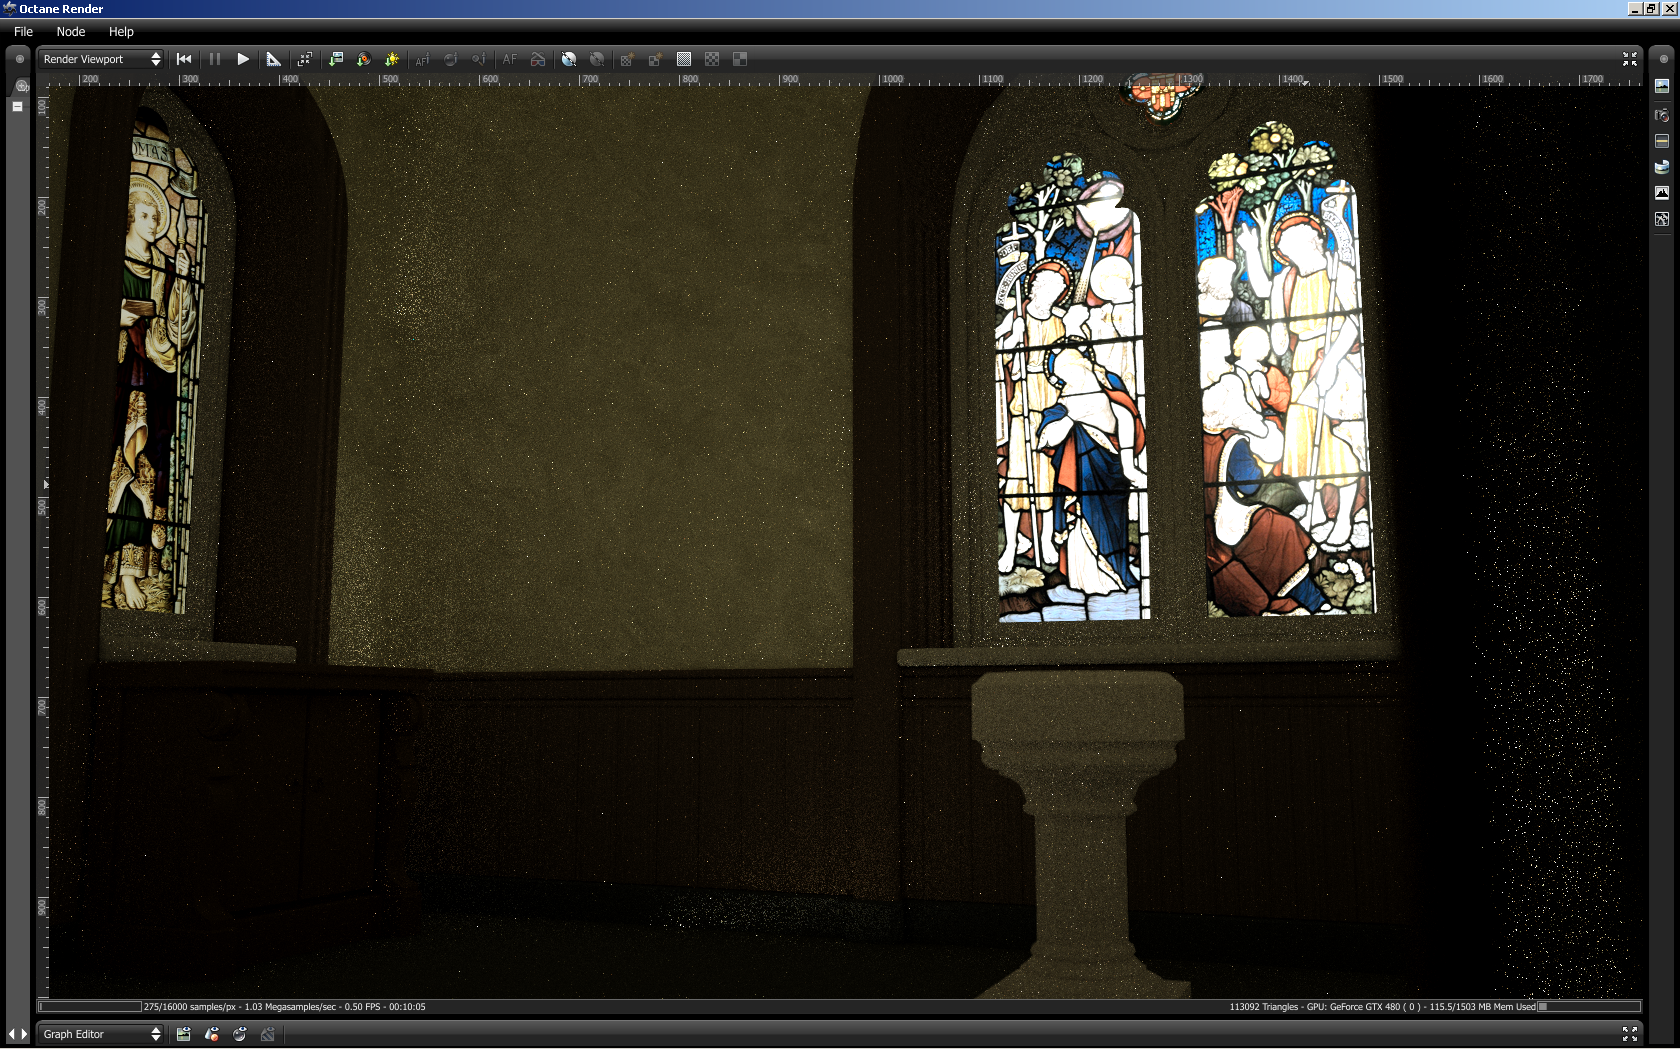Select the ruler/triangle measure tool in render toolbar
This screenshot has height=1050, width=1680.
click(x=273, y=59)
